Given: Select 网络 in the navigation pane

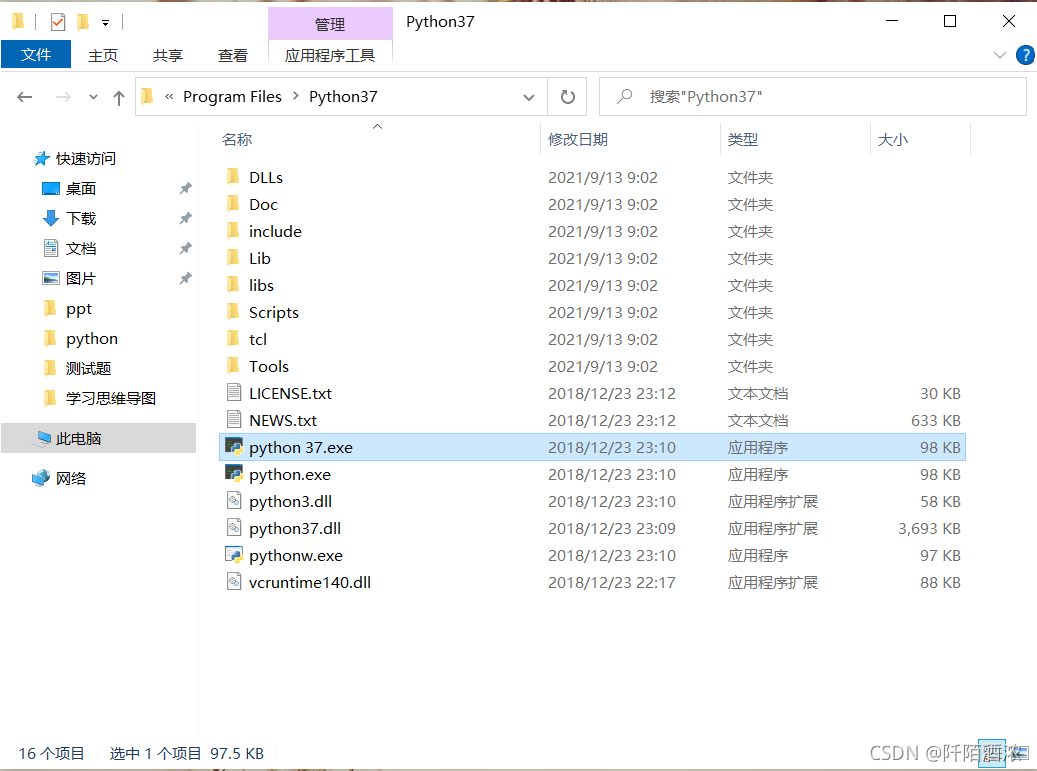Looking at the screenshot, I should click(71, 478).
